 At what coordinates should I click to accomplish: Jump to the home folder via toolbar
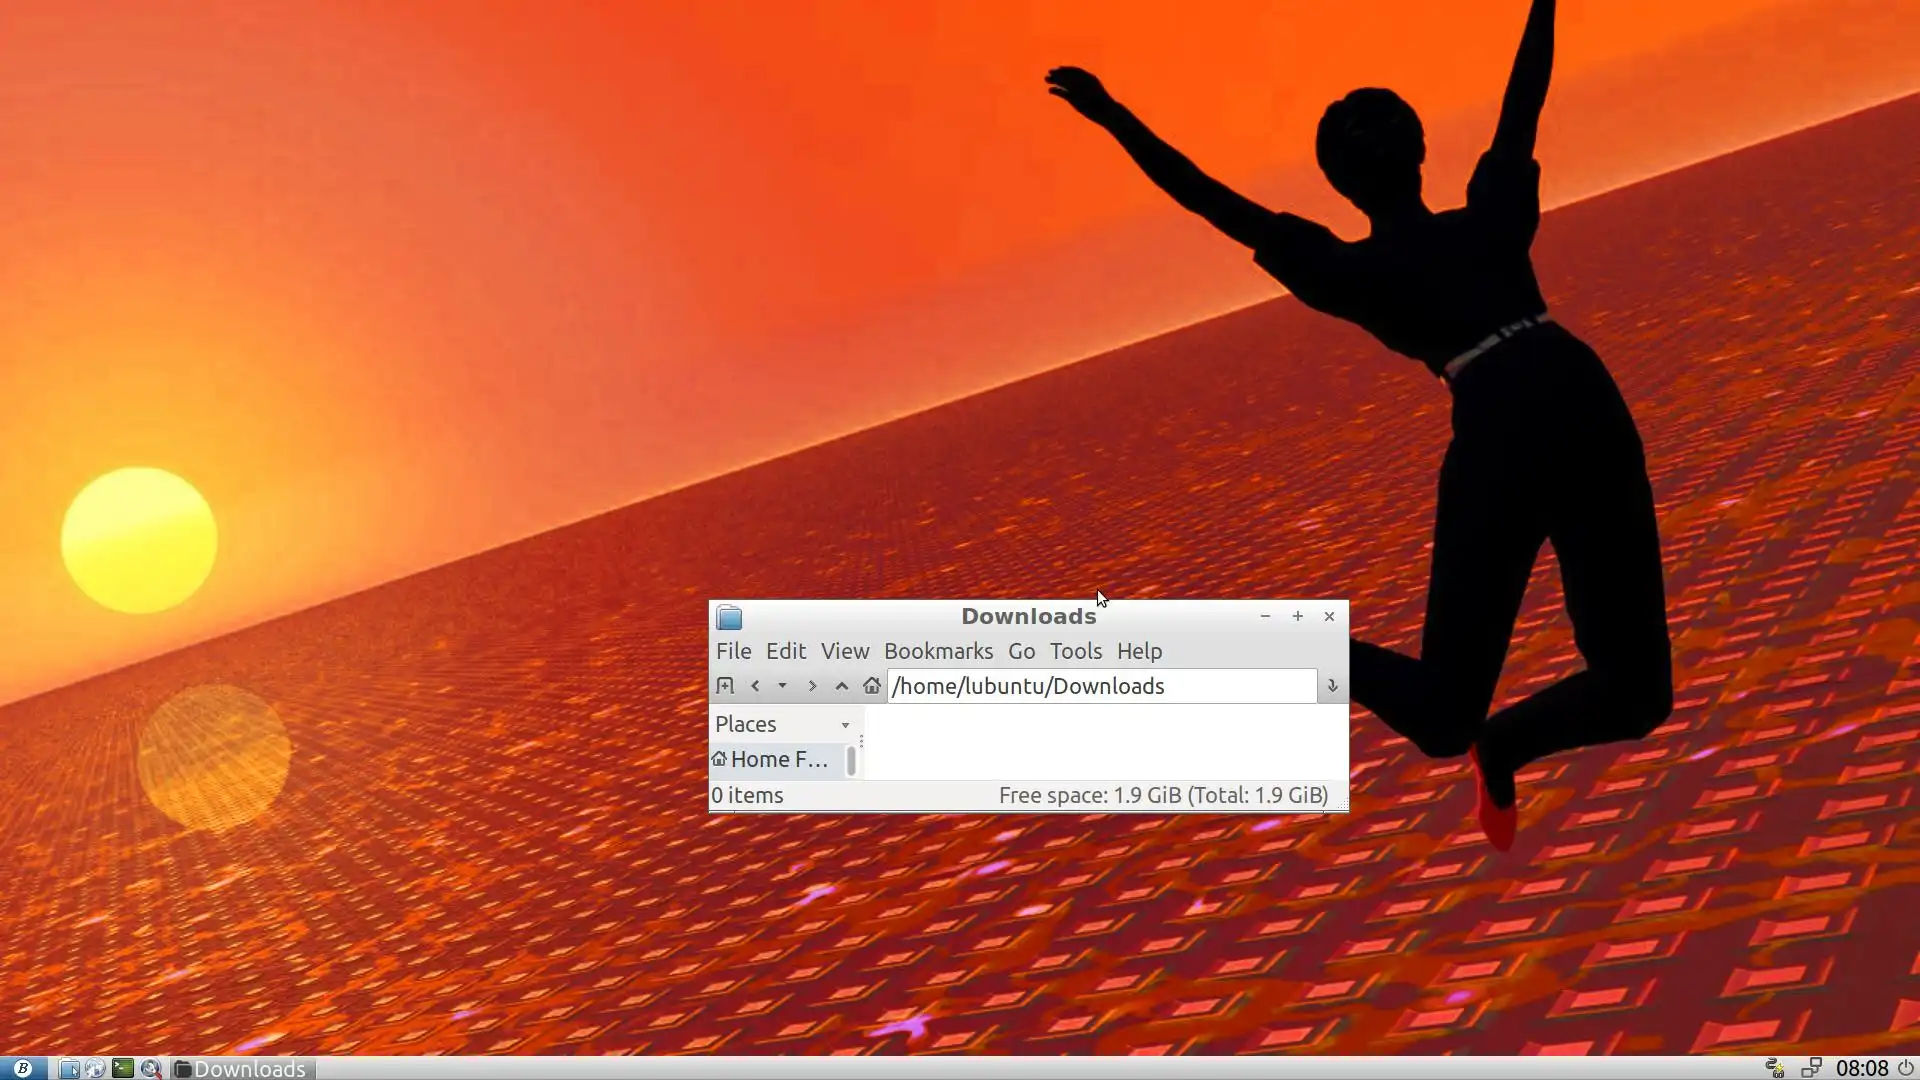click(871, 686)
